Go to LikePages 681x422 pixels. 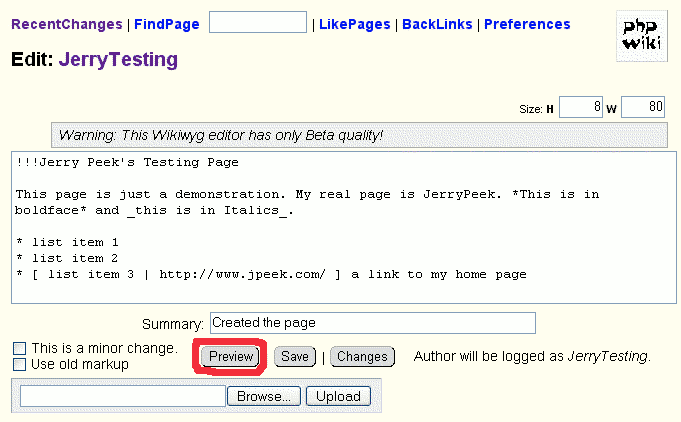point(354,24)
